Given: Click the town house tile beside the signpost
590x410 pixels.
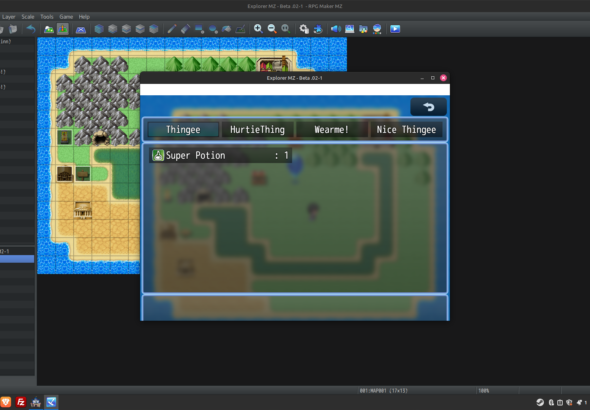Looking at the screenshot, I should 65,174.
